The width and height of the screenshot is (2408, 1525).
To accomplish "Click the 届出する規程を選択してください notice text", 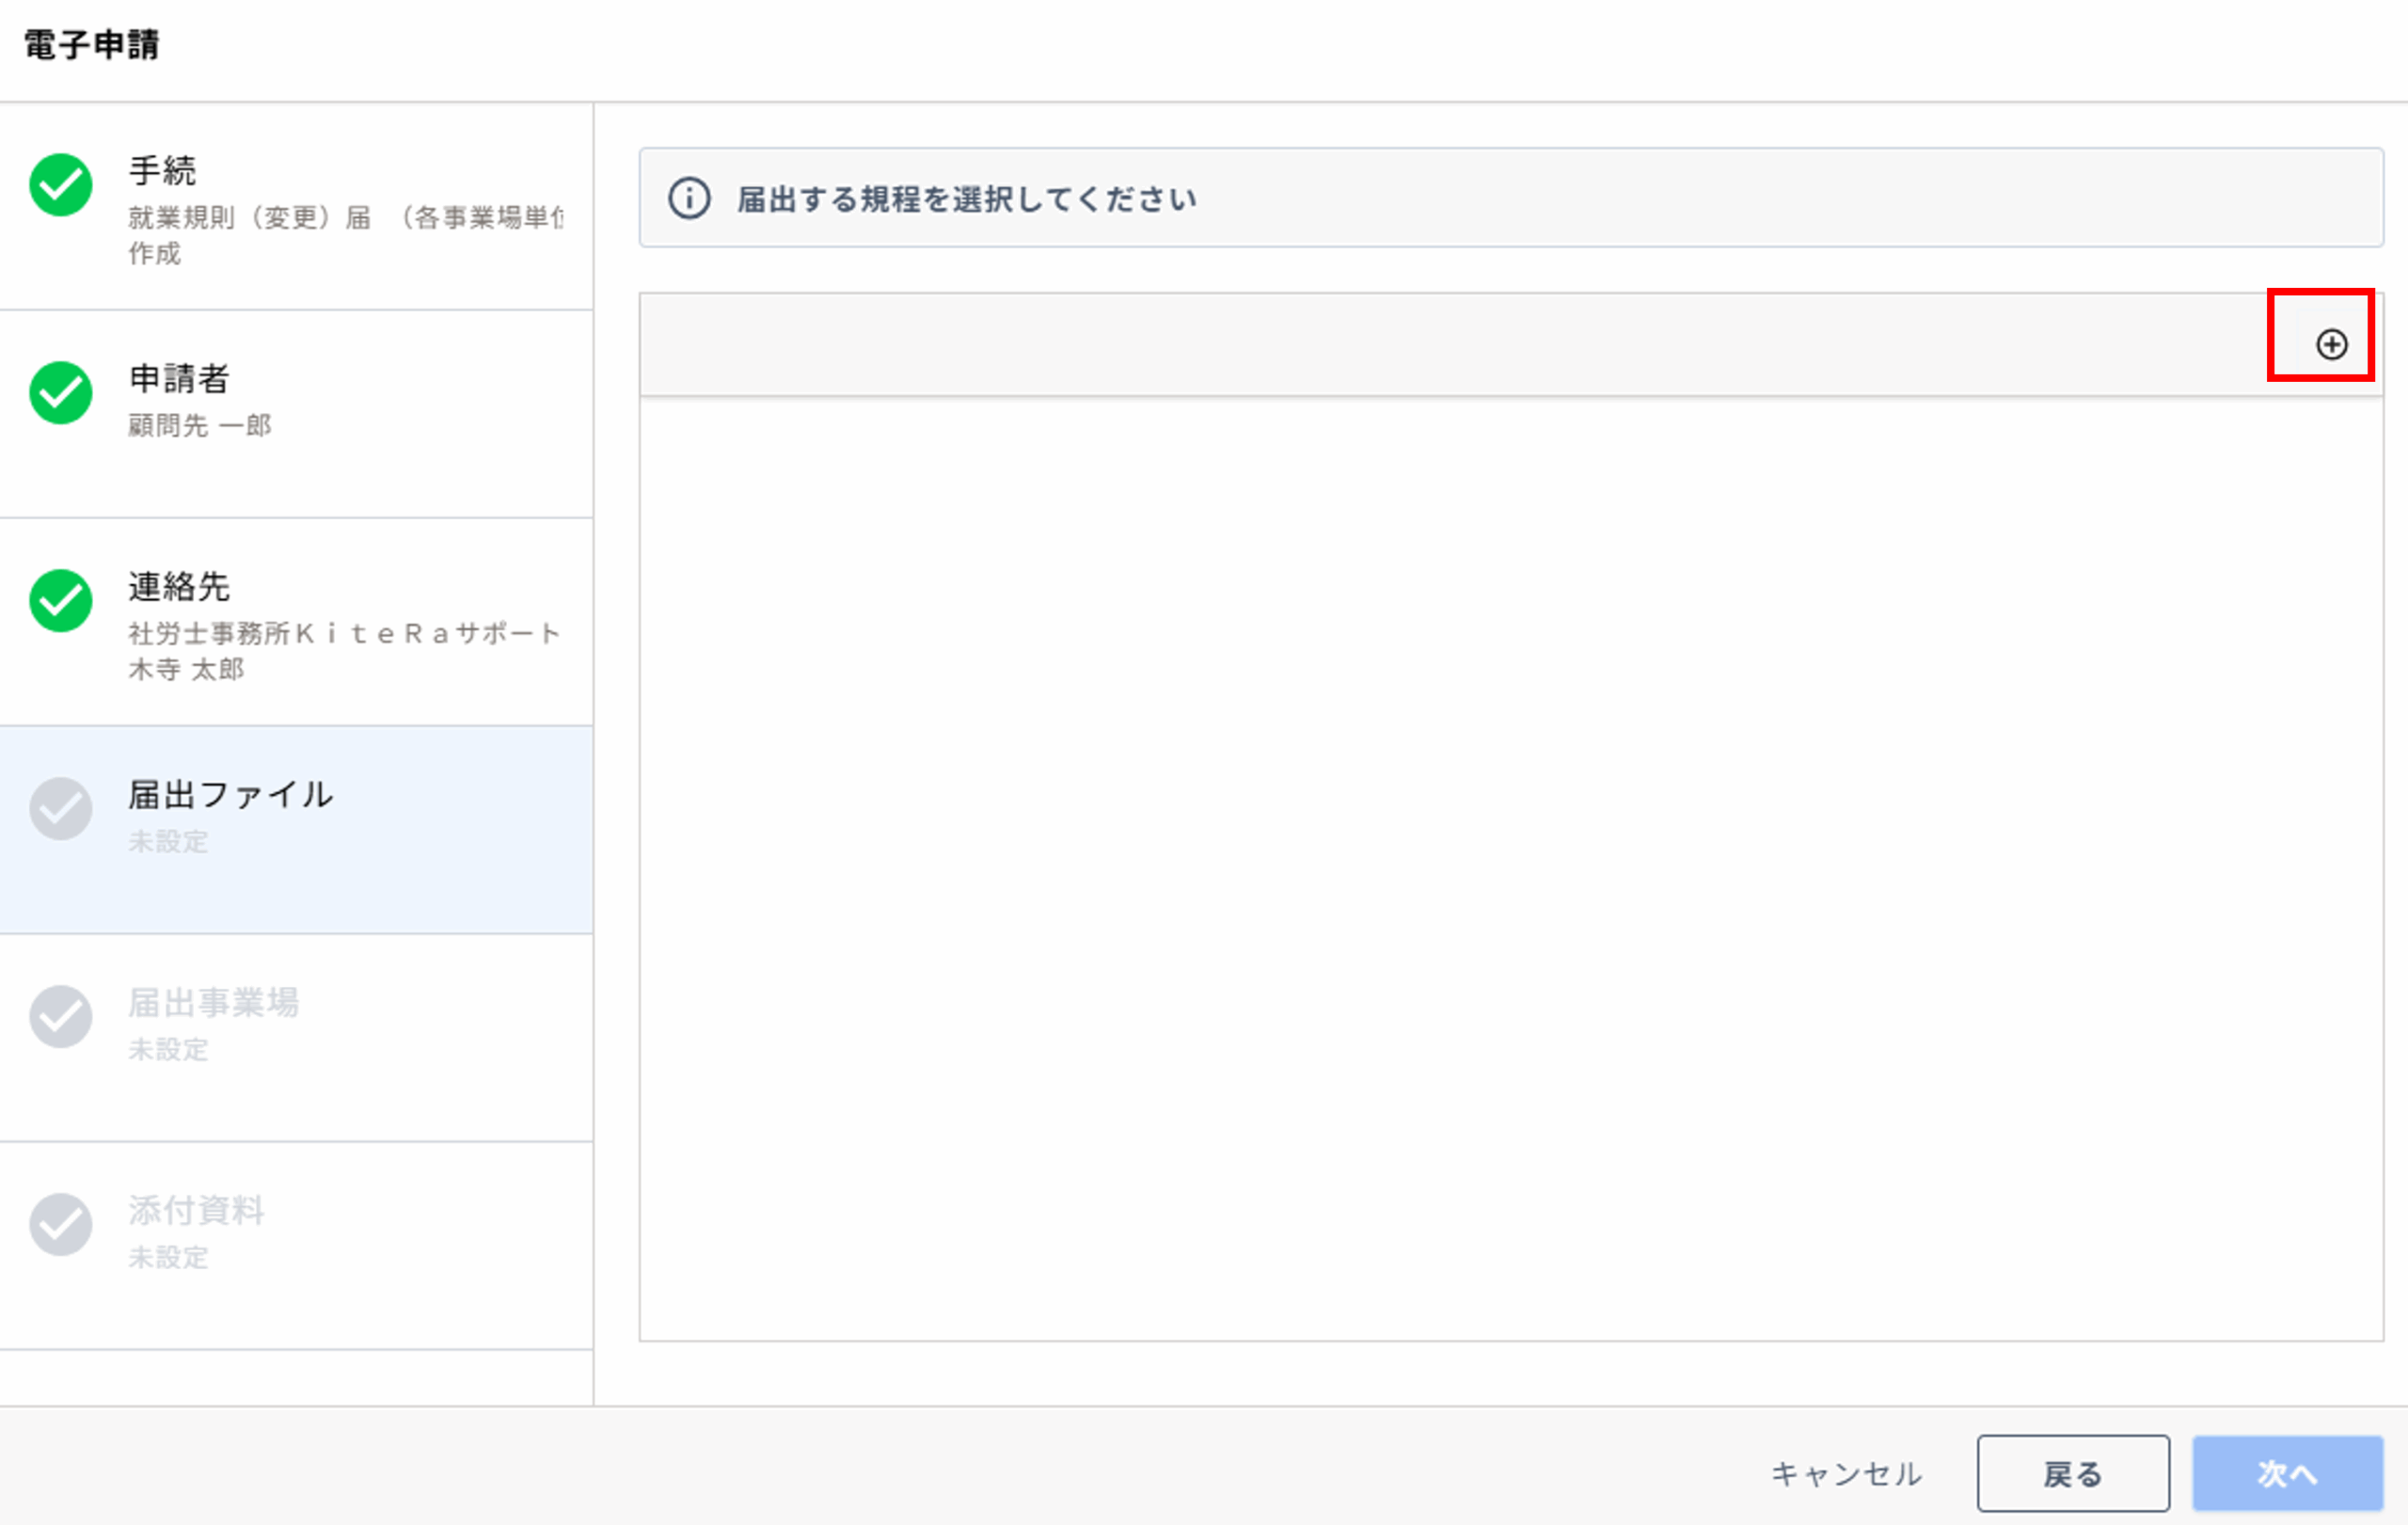I will (966, 199).
